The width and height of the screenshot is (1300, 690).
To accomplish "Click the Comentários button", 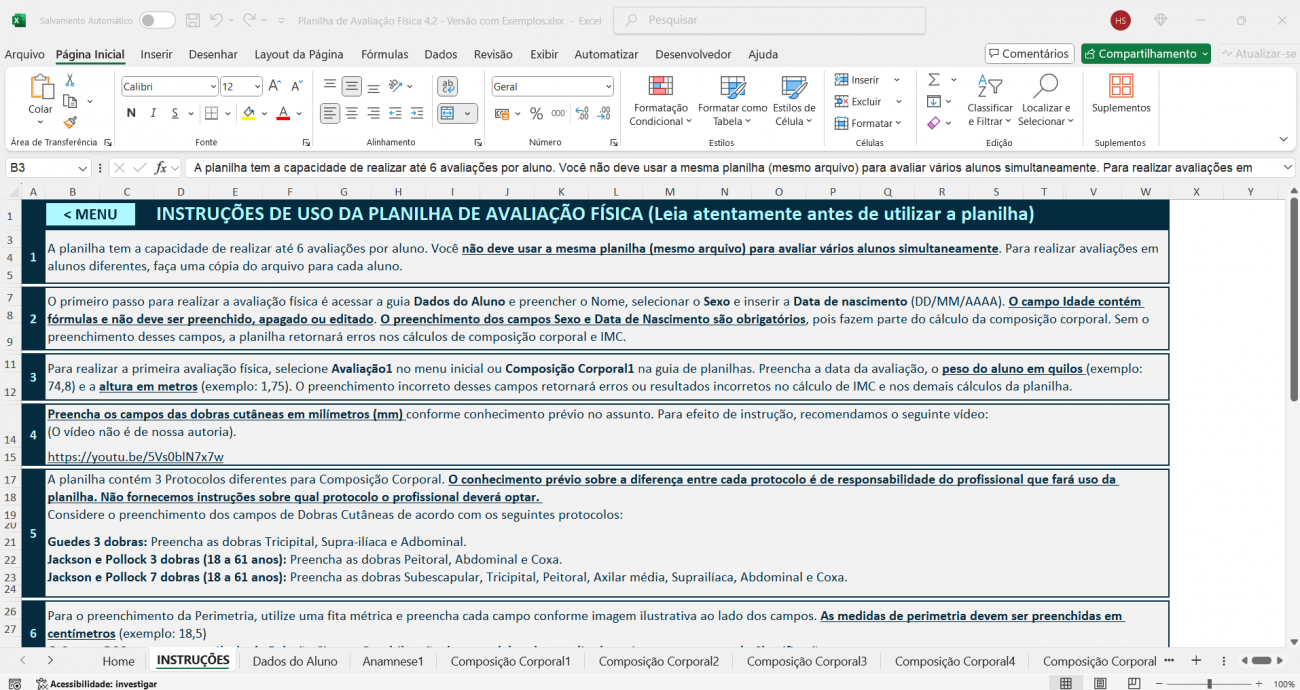I will click(x=1029, y=54).
